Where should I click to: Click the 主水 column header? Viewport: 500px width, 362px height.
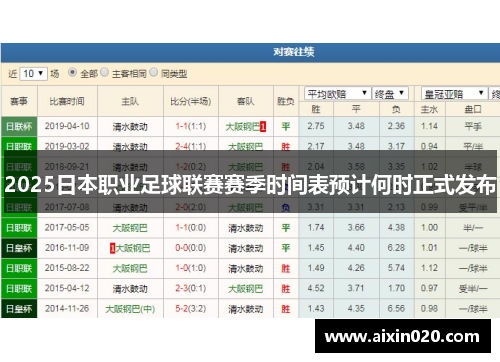coord(429,109)
